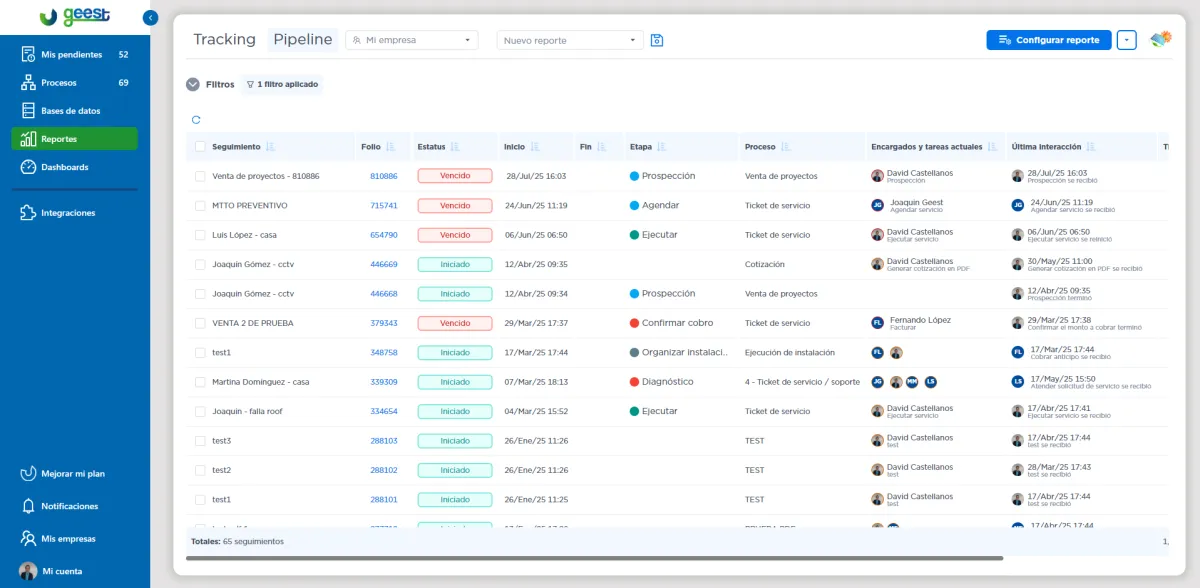The width and height of the screenshot is (1200, 588).
Task: Open folio link 810886
Action: [x=384, y=176]
